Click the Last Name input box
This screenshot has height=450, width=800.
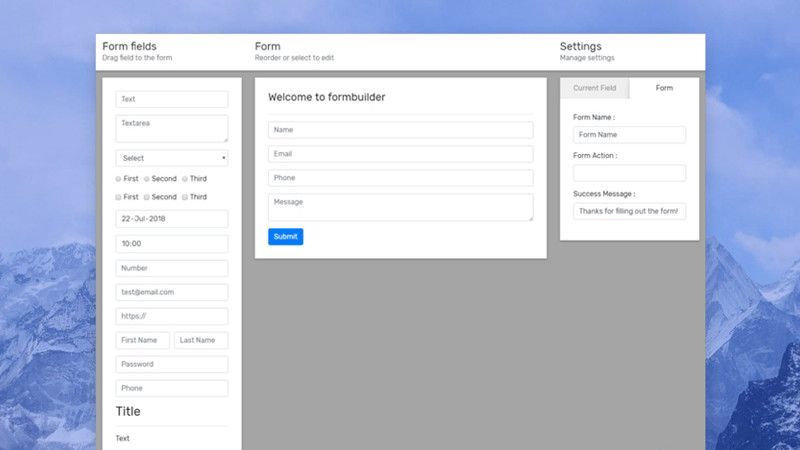201,341
